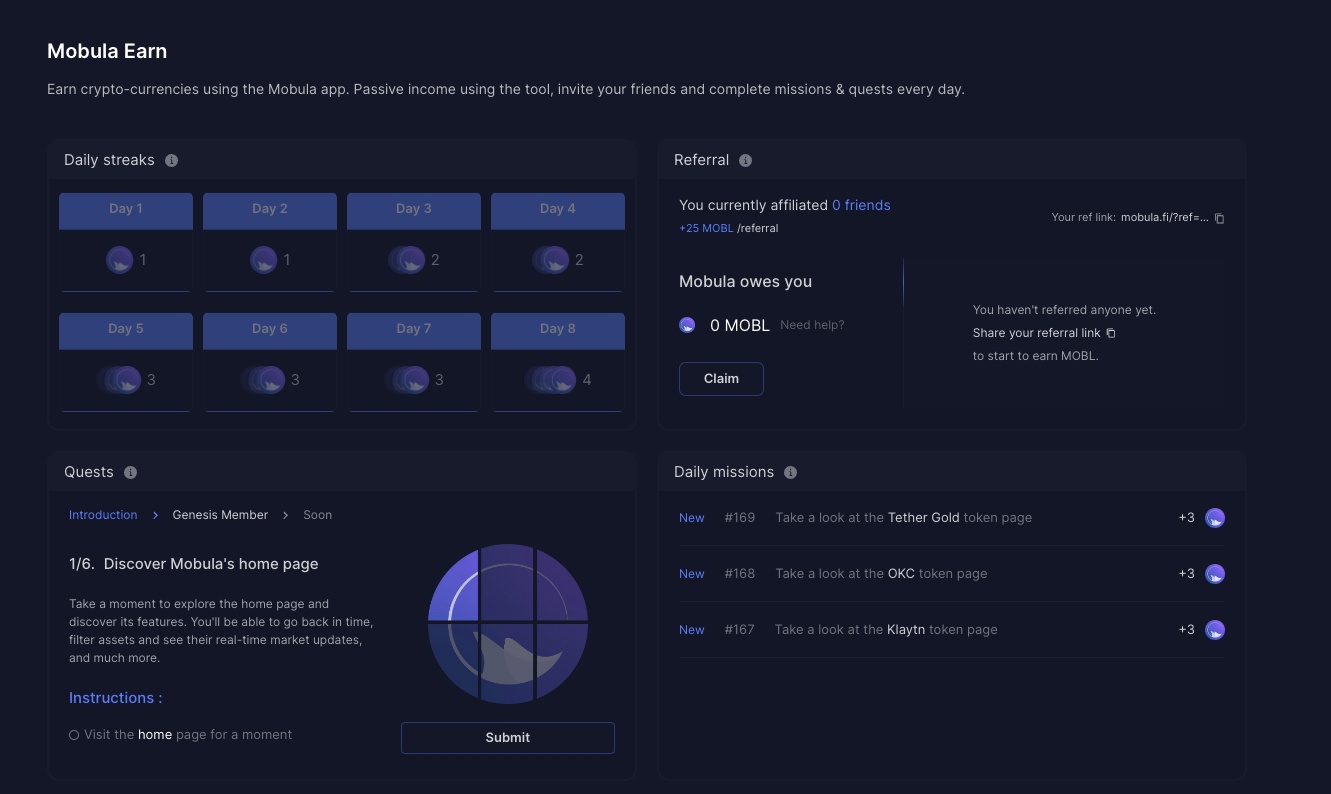Click copy icon beside 'Share your referral link'
Viewport: 1331px width, 794px height.
click(1110, 333)
